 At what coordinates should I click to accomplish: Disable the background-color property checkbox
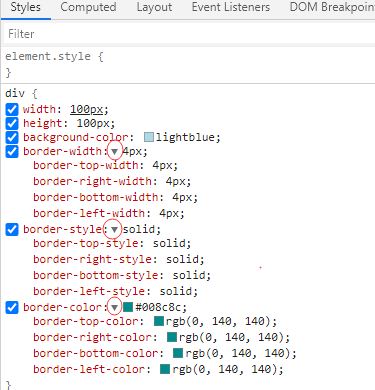coord(12,137)
